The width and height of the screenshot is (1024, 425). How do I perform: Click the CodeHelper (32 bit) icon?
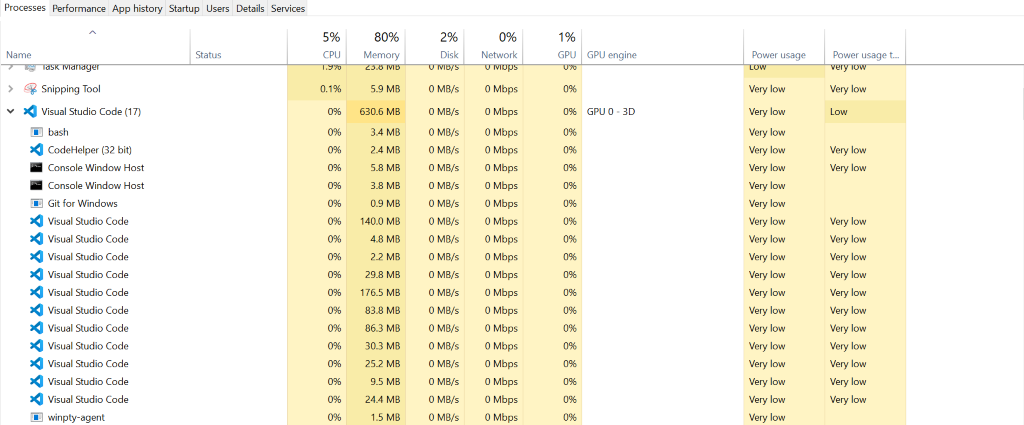(x=36, y=150)
